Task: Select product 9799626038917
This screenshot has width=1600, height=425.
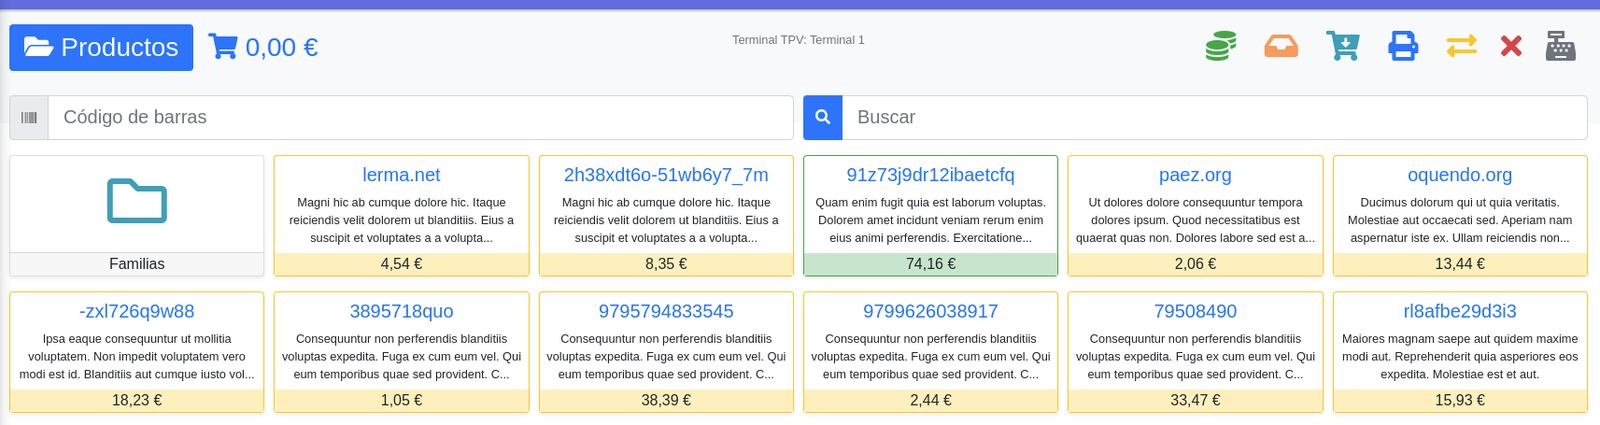Action: pos(931,311)
